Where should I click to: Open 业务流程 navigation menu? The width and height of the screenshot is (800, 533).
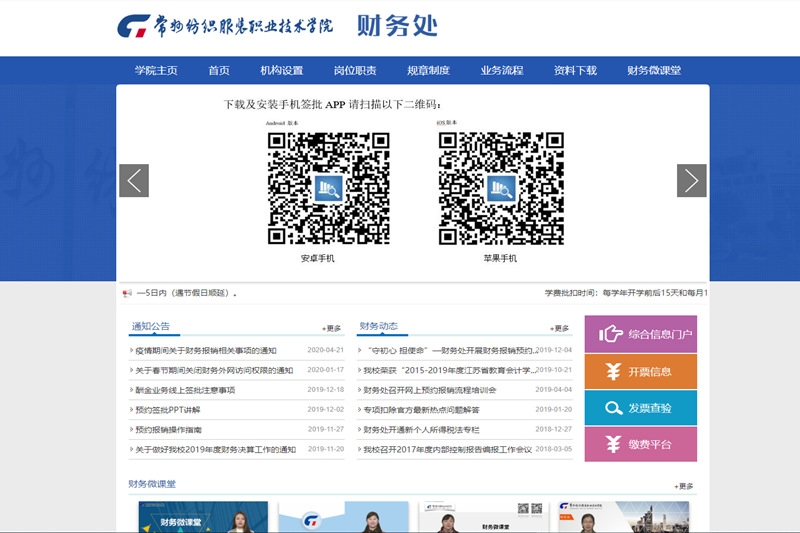coord(502,70)
